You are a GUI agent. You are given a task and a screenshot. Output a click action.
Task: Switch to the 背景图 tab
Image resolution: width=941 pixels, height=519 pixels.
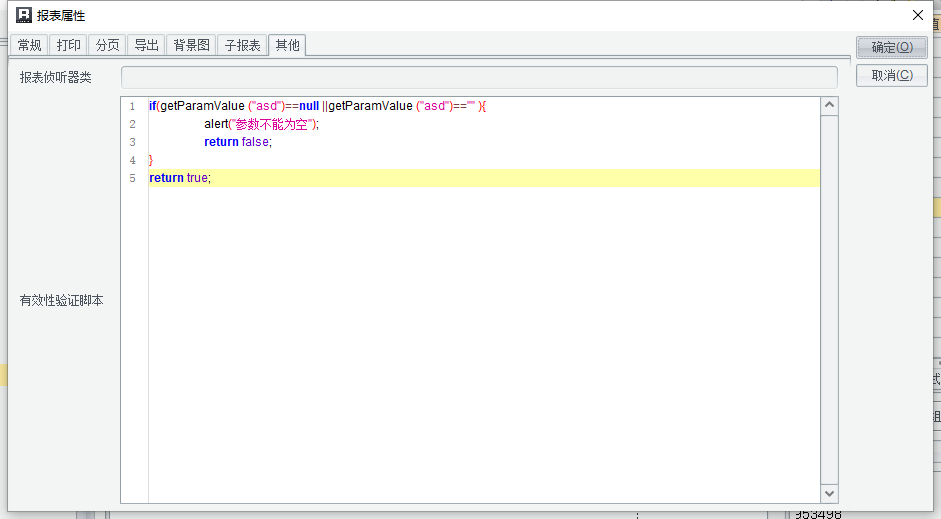[191, 45]
